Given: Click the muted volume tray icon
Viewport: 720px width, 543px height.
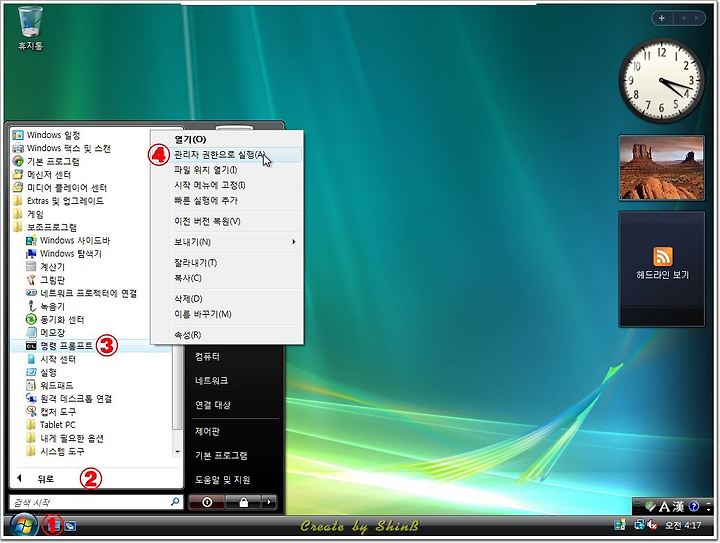Looking at the screenshot, I should pyautogui.click(x=652, y=525).
